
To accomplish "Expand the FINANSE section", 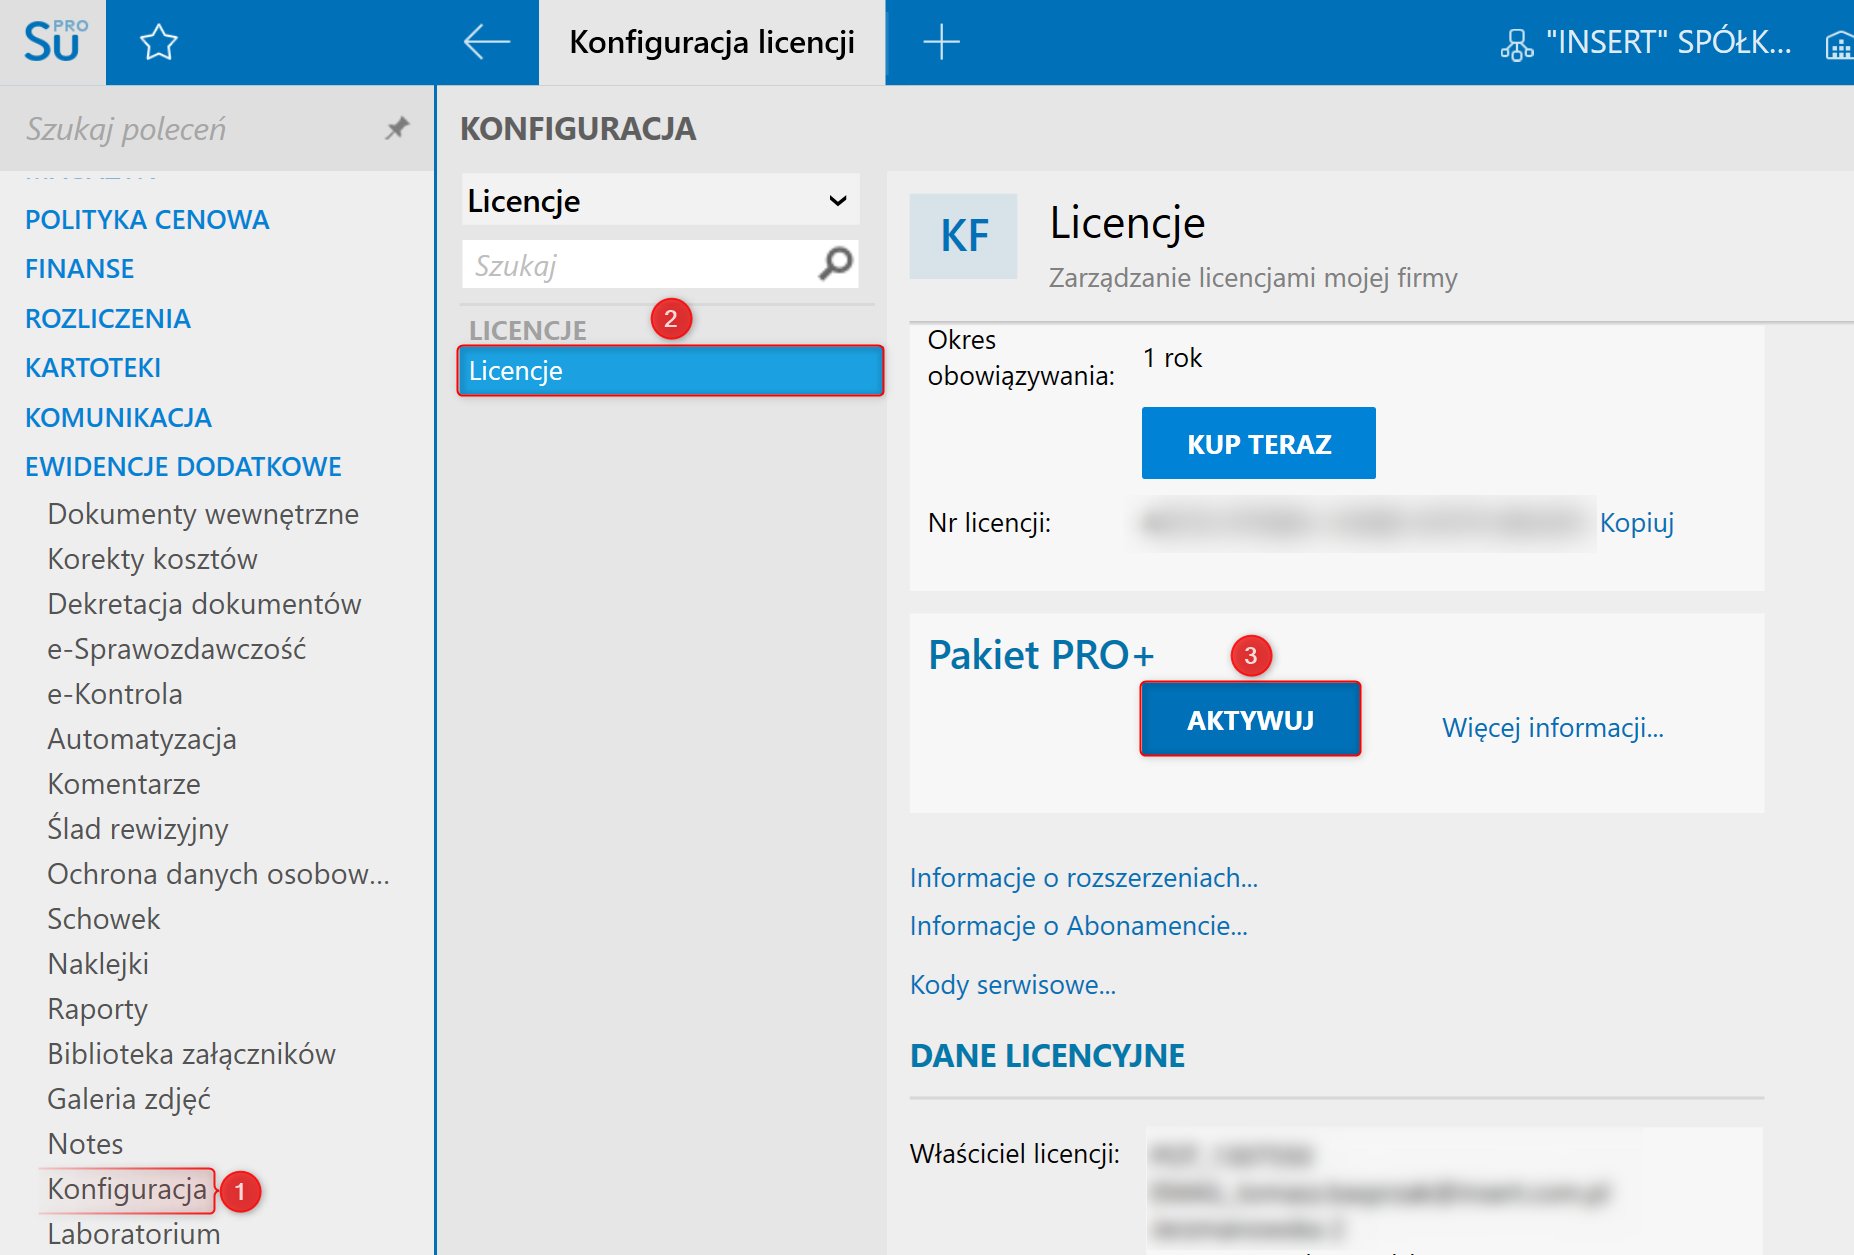I will tap(80, 269).
